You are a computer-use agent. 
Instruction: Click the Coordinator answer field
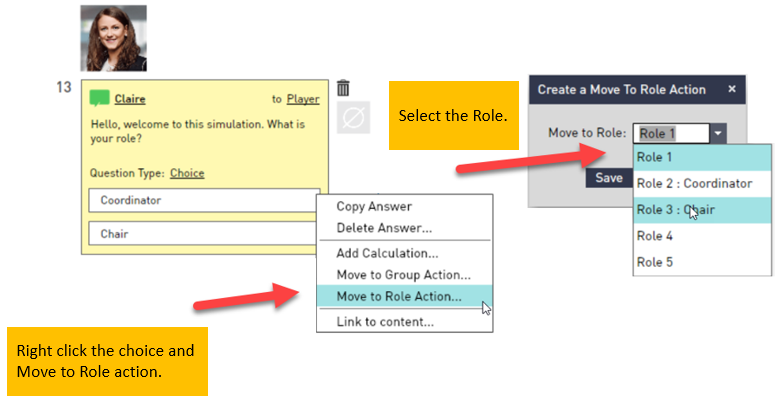(x=204, y=200)
